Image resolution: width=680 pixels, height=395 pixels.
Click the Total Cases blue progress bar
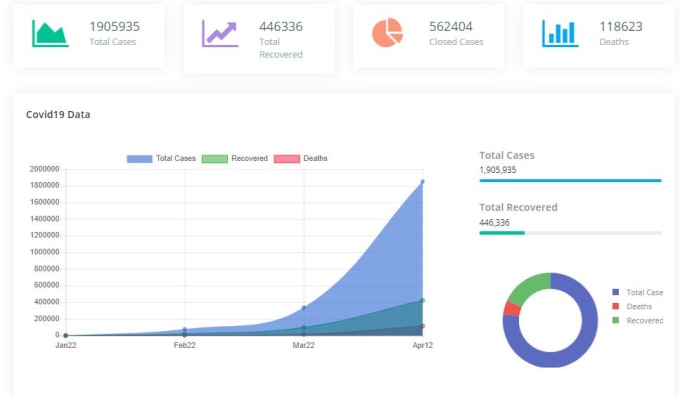pos(570,180)
